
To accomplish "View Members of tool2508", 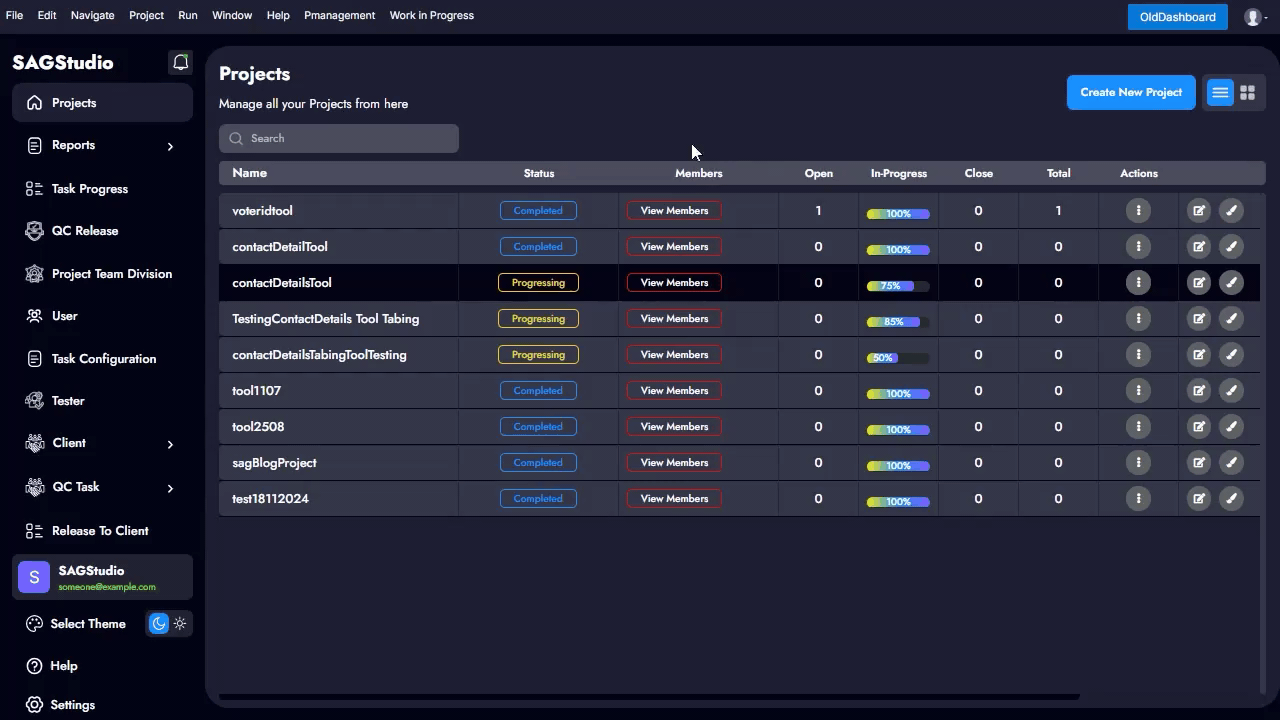I will (674, 427).
